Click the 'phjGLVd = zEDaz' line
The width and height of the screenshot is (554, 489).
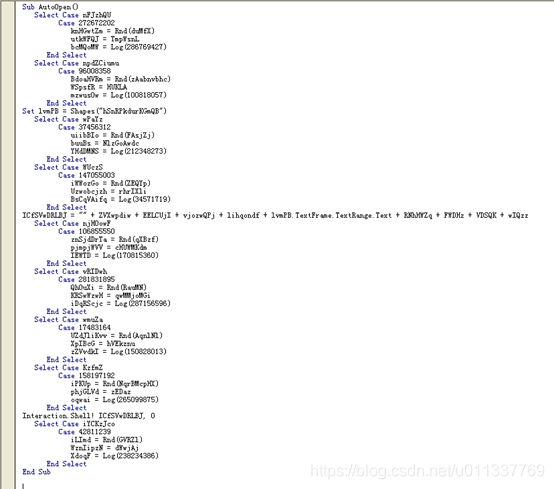click(x=100, y=392)
